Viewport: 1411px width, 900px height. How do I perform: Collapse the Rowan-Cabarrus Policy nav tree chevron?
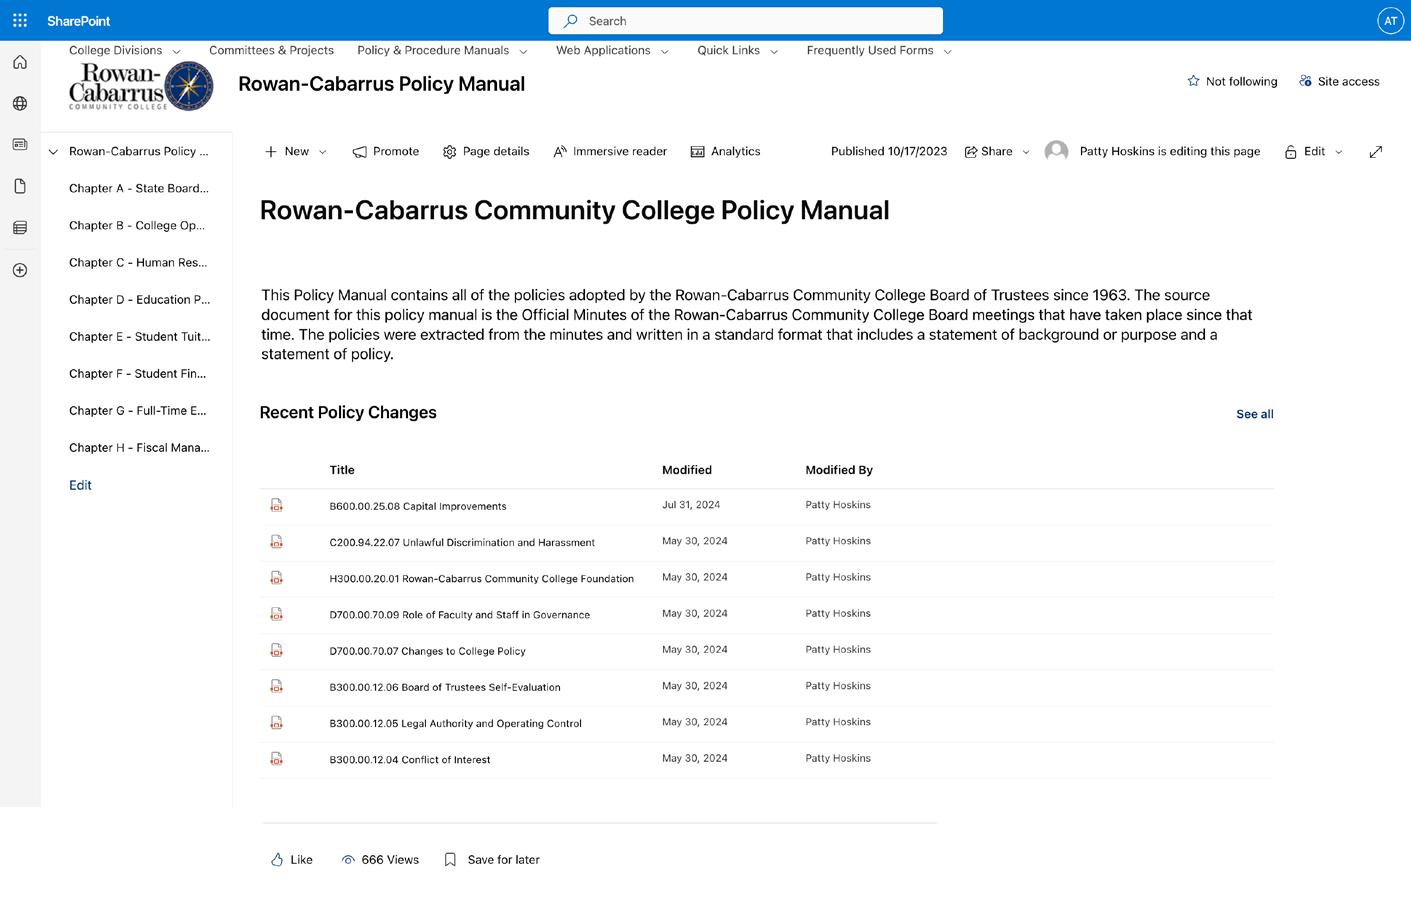(x=53, y=152)
